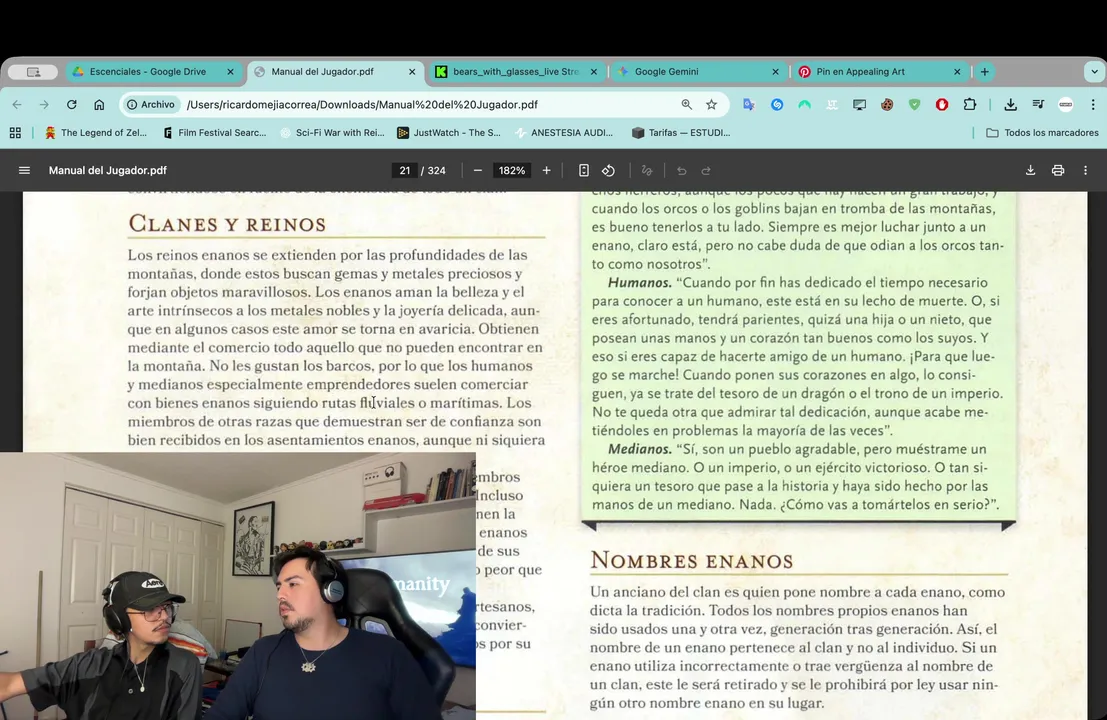Screen dimensions: 1107x720
Task: Open JustWatch - The S... bookmark
Action: point(449,133)
